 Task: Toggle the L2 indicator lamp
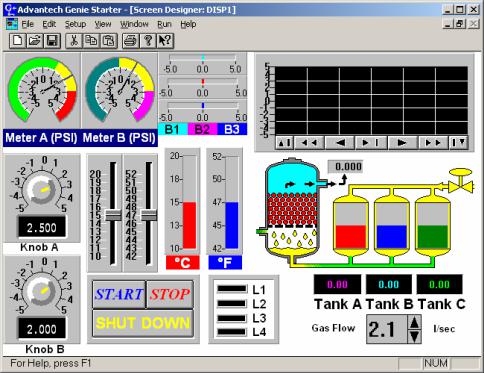coord(232,303)
